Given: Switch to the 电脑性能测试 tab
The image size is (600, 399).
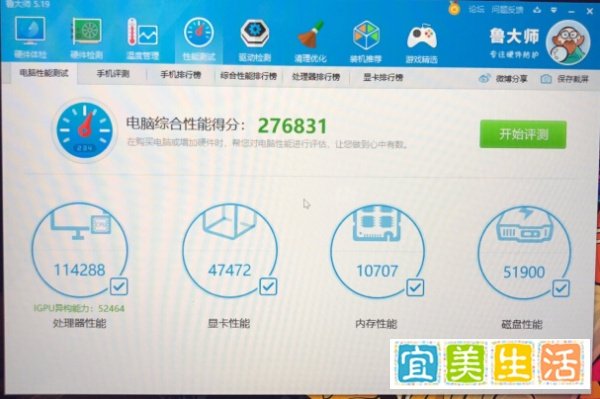Looking at the screenshot, I should 44,73.
